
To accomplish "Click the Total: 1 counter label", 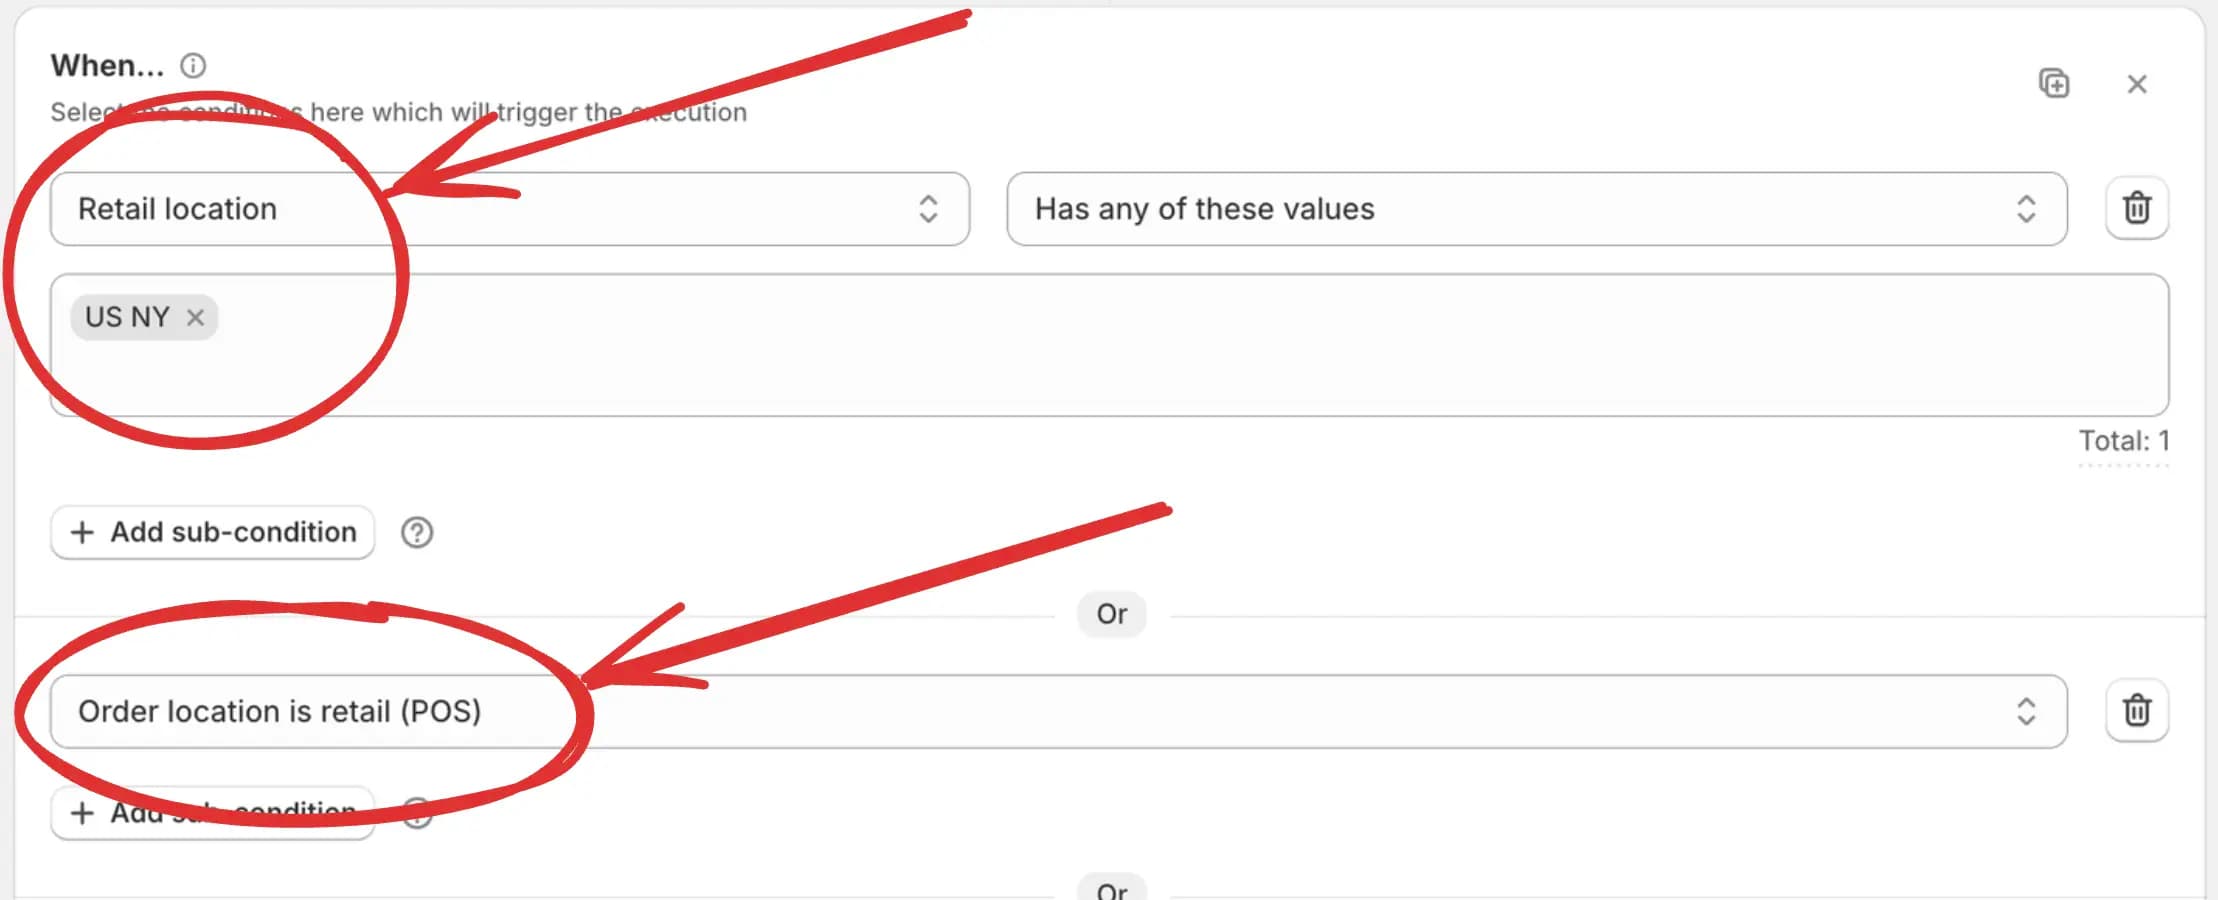I will point(2123,441).
